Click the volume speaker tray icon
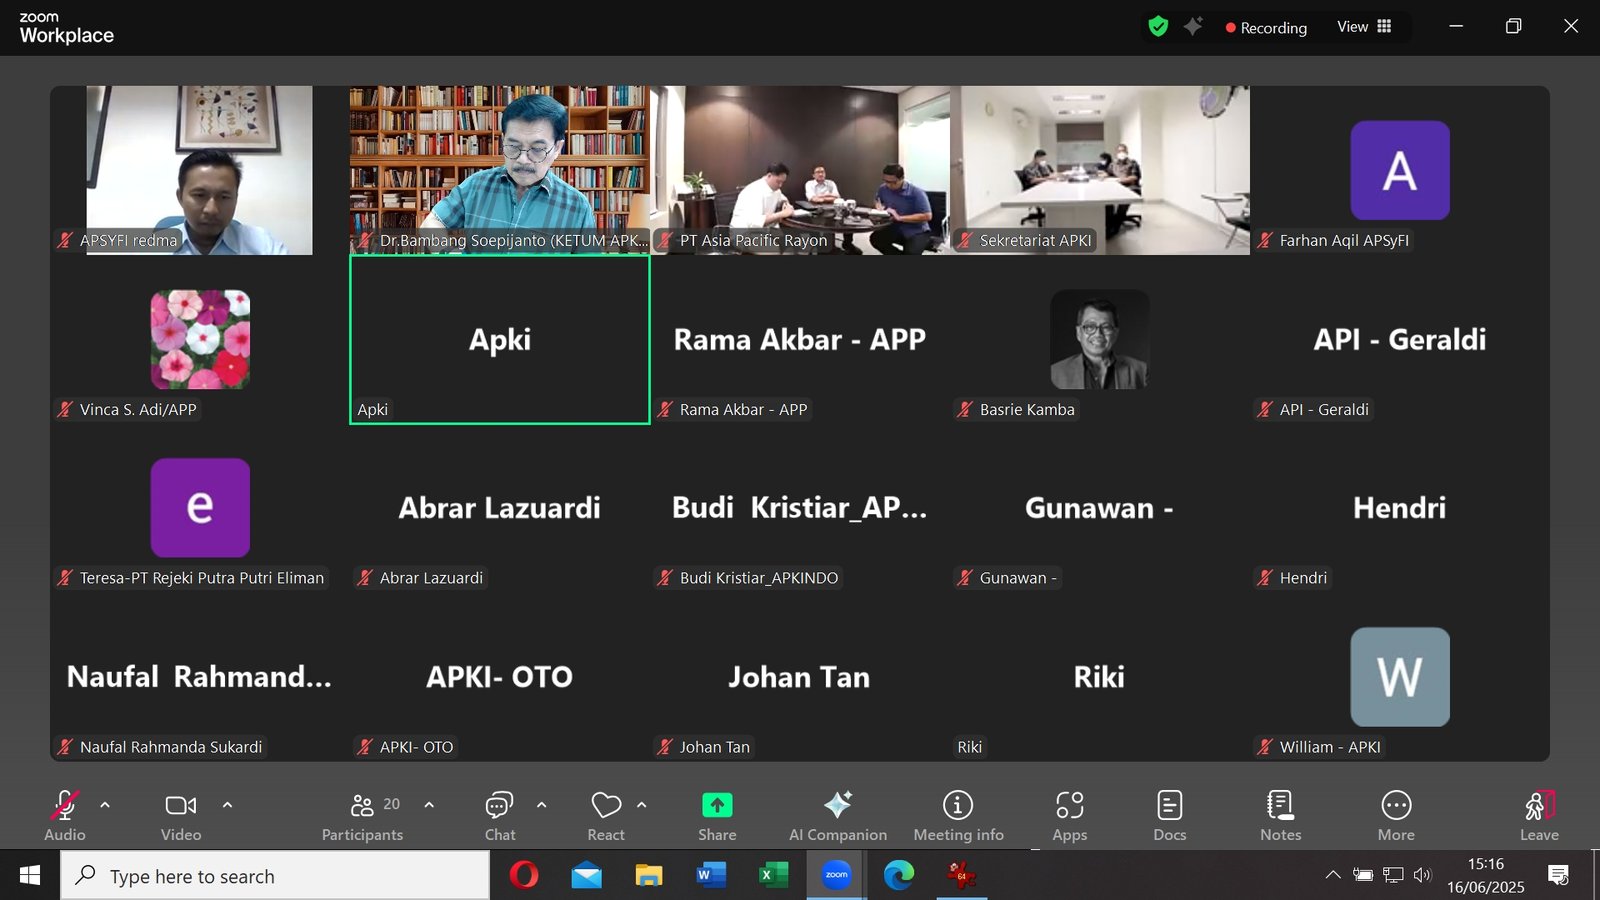1600x900 pixels. pos(1423,875)
